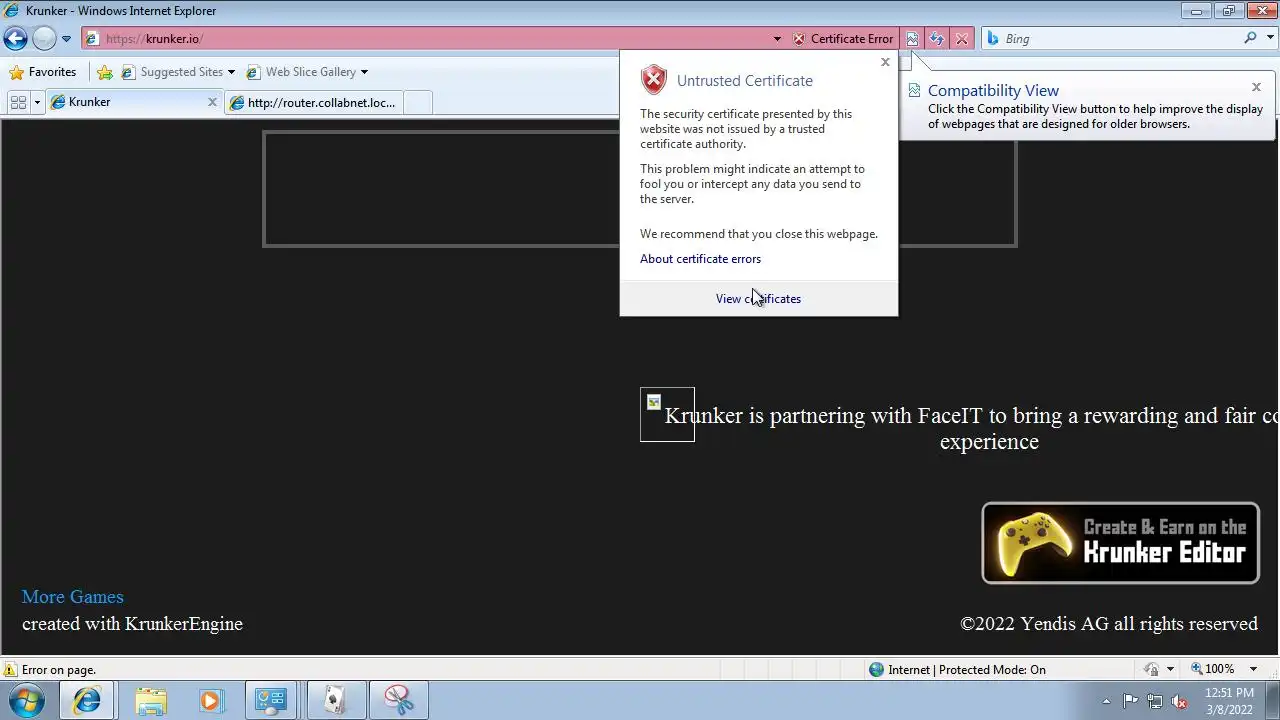
Task: Click created with KrunkerEngine text
Action: click(x=132, y=624)
